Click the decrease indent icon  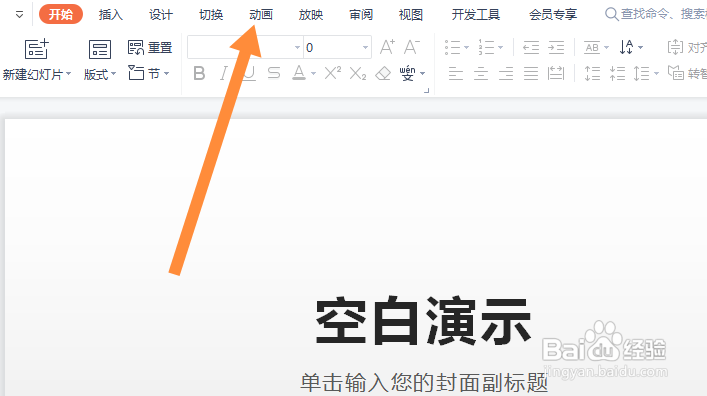(x=531, y=47)
